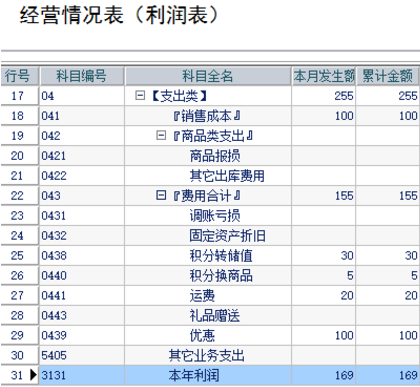Click monthly amount 155 for 费用合计
420x387 pixels.
pos(344,195)
